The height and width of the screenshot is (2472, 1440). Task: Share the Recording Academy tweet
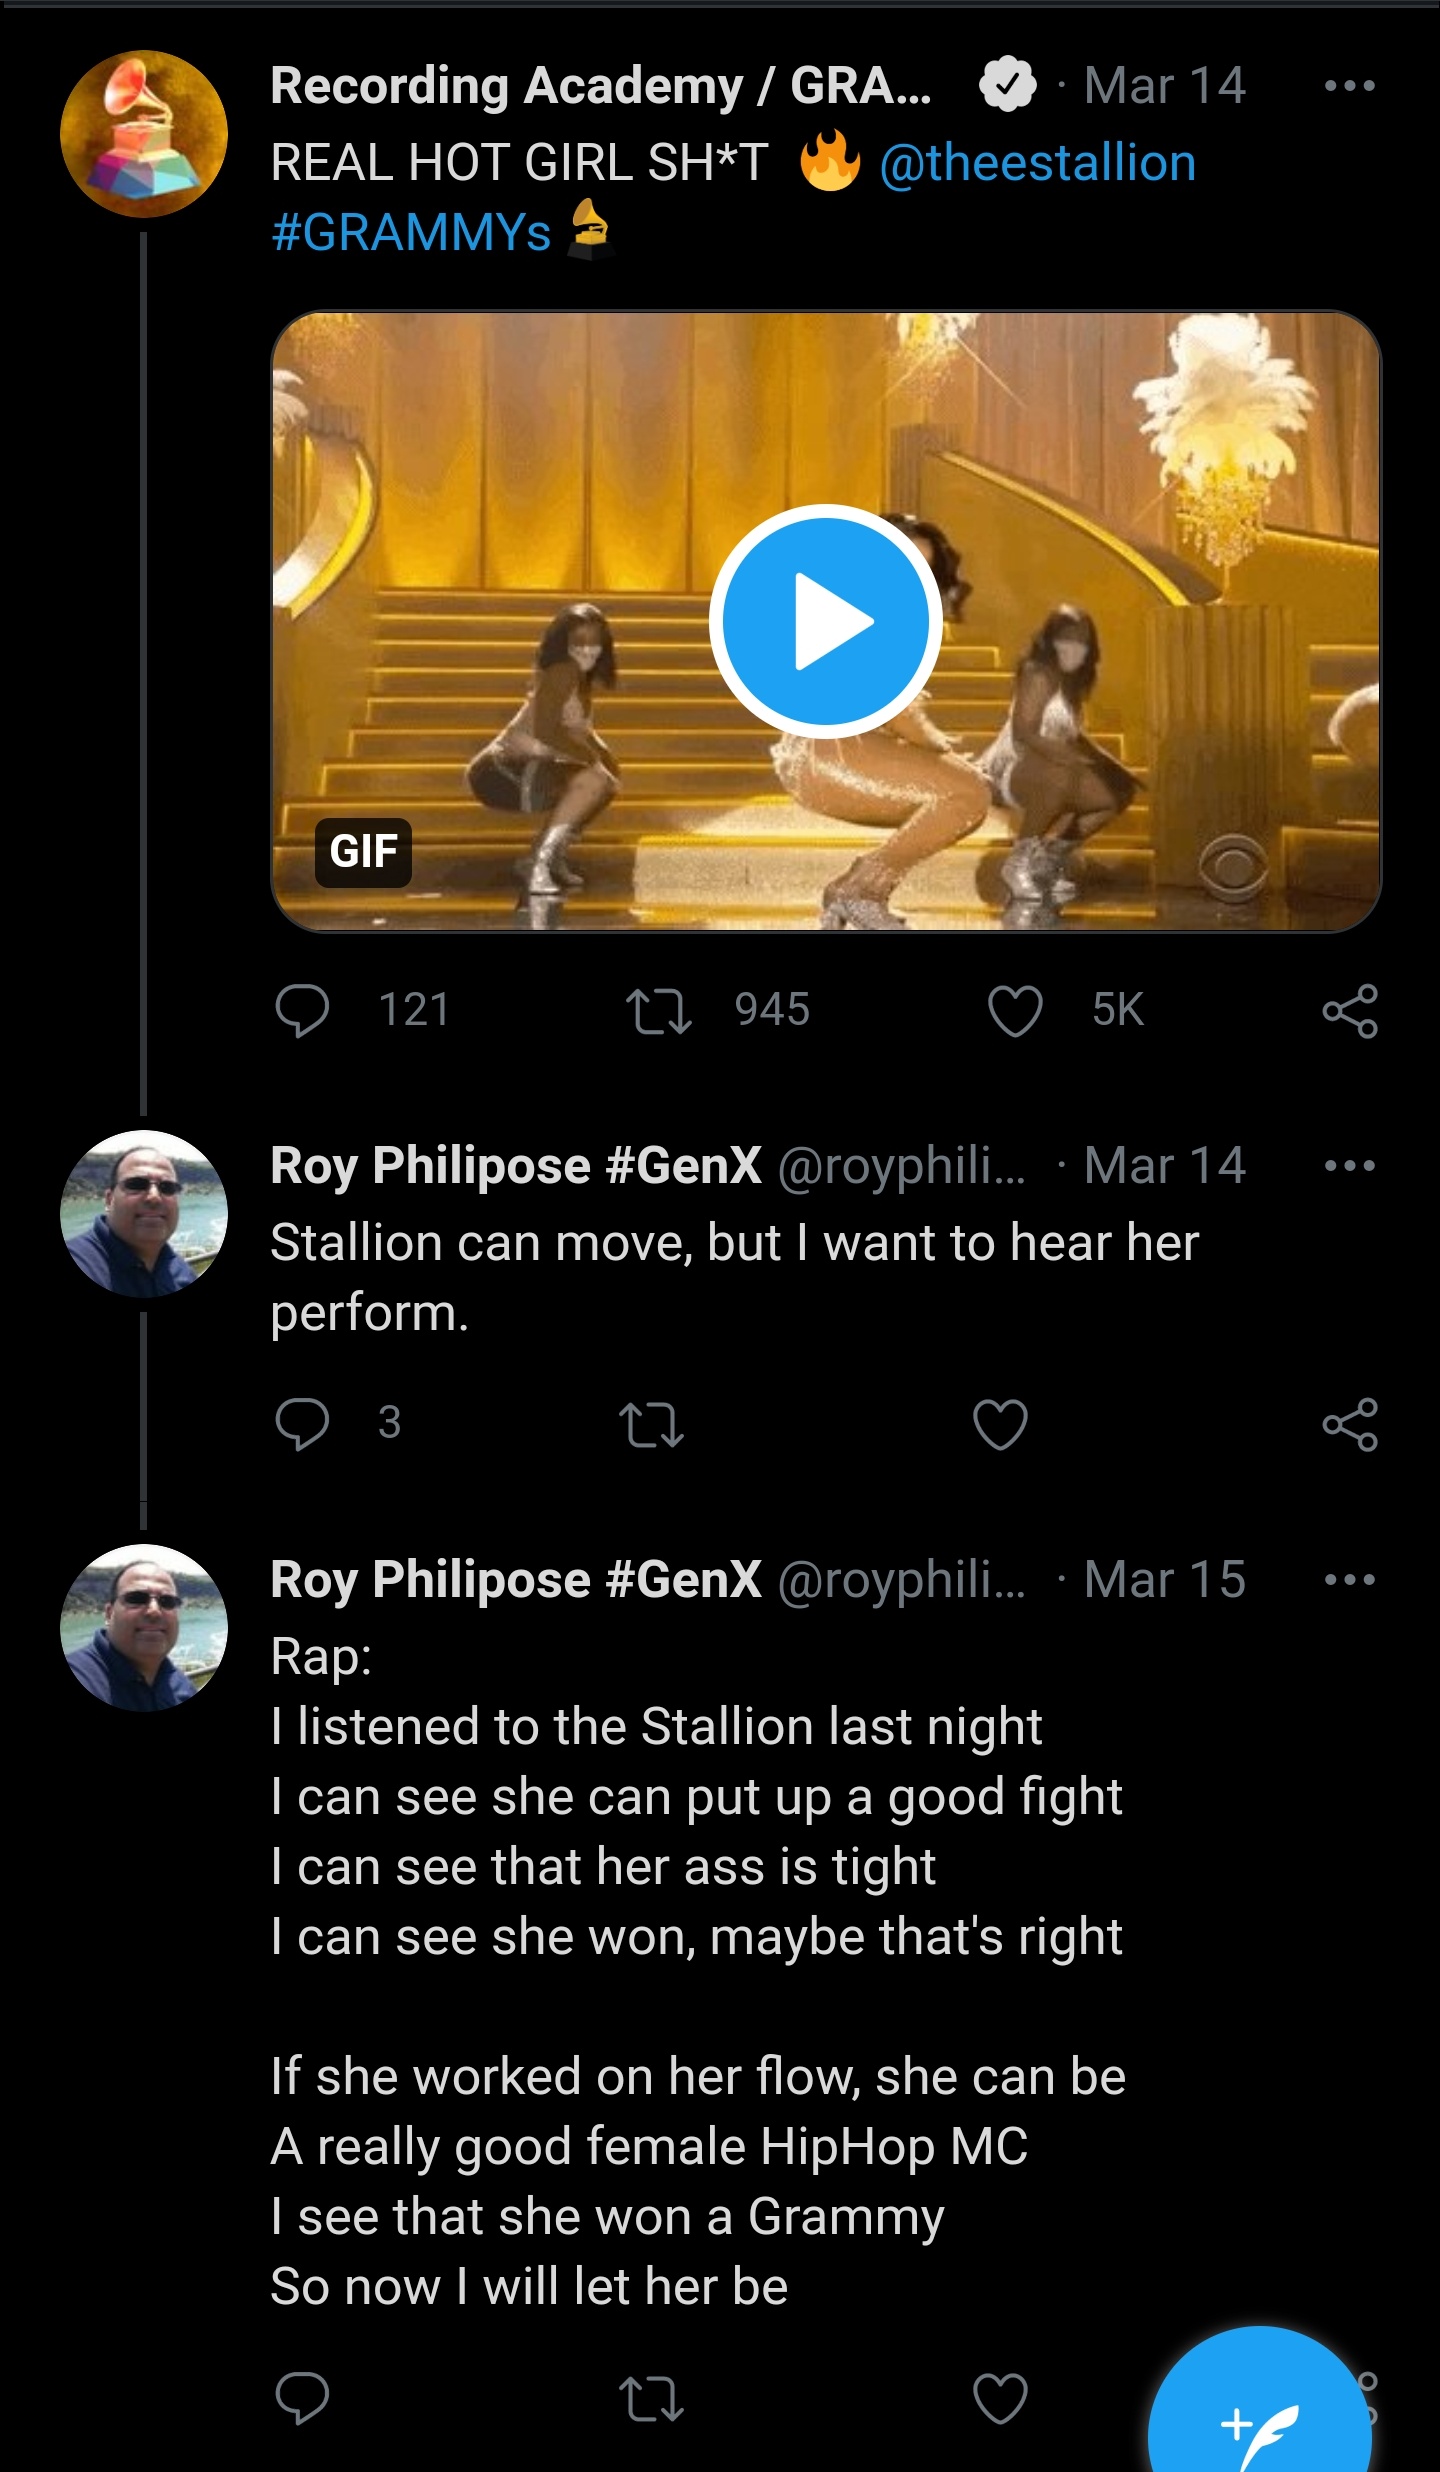(1350, 1011)
